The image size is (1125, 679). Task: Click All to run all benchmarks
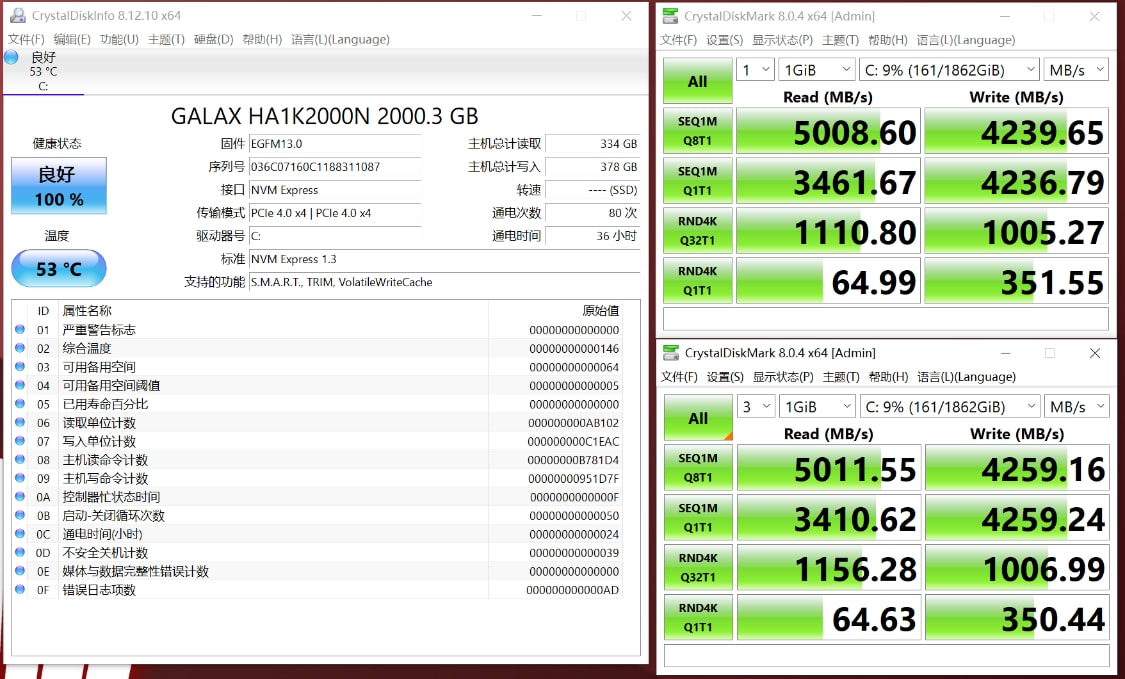[x=697, y=80]
